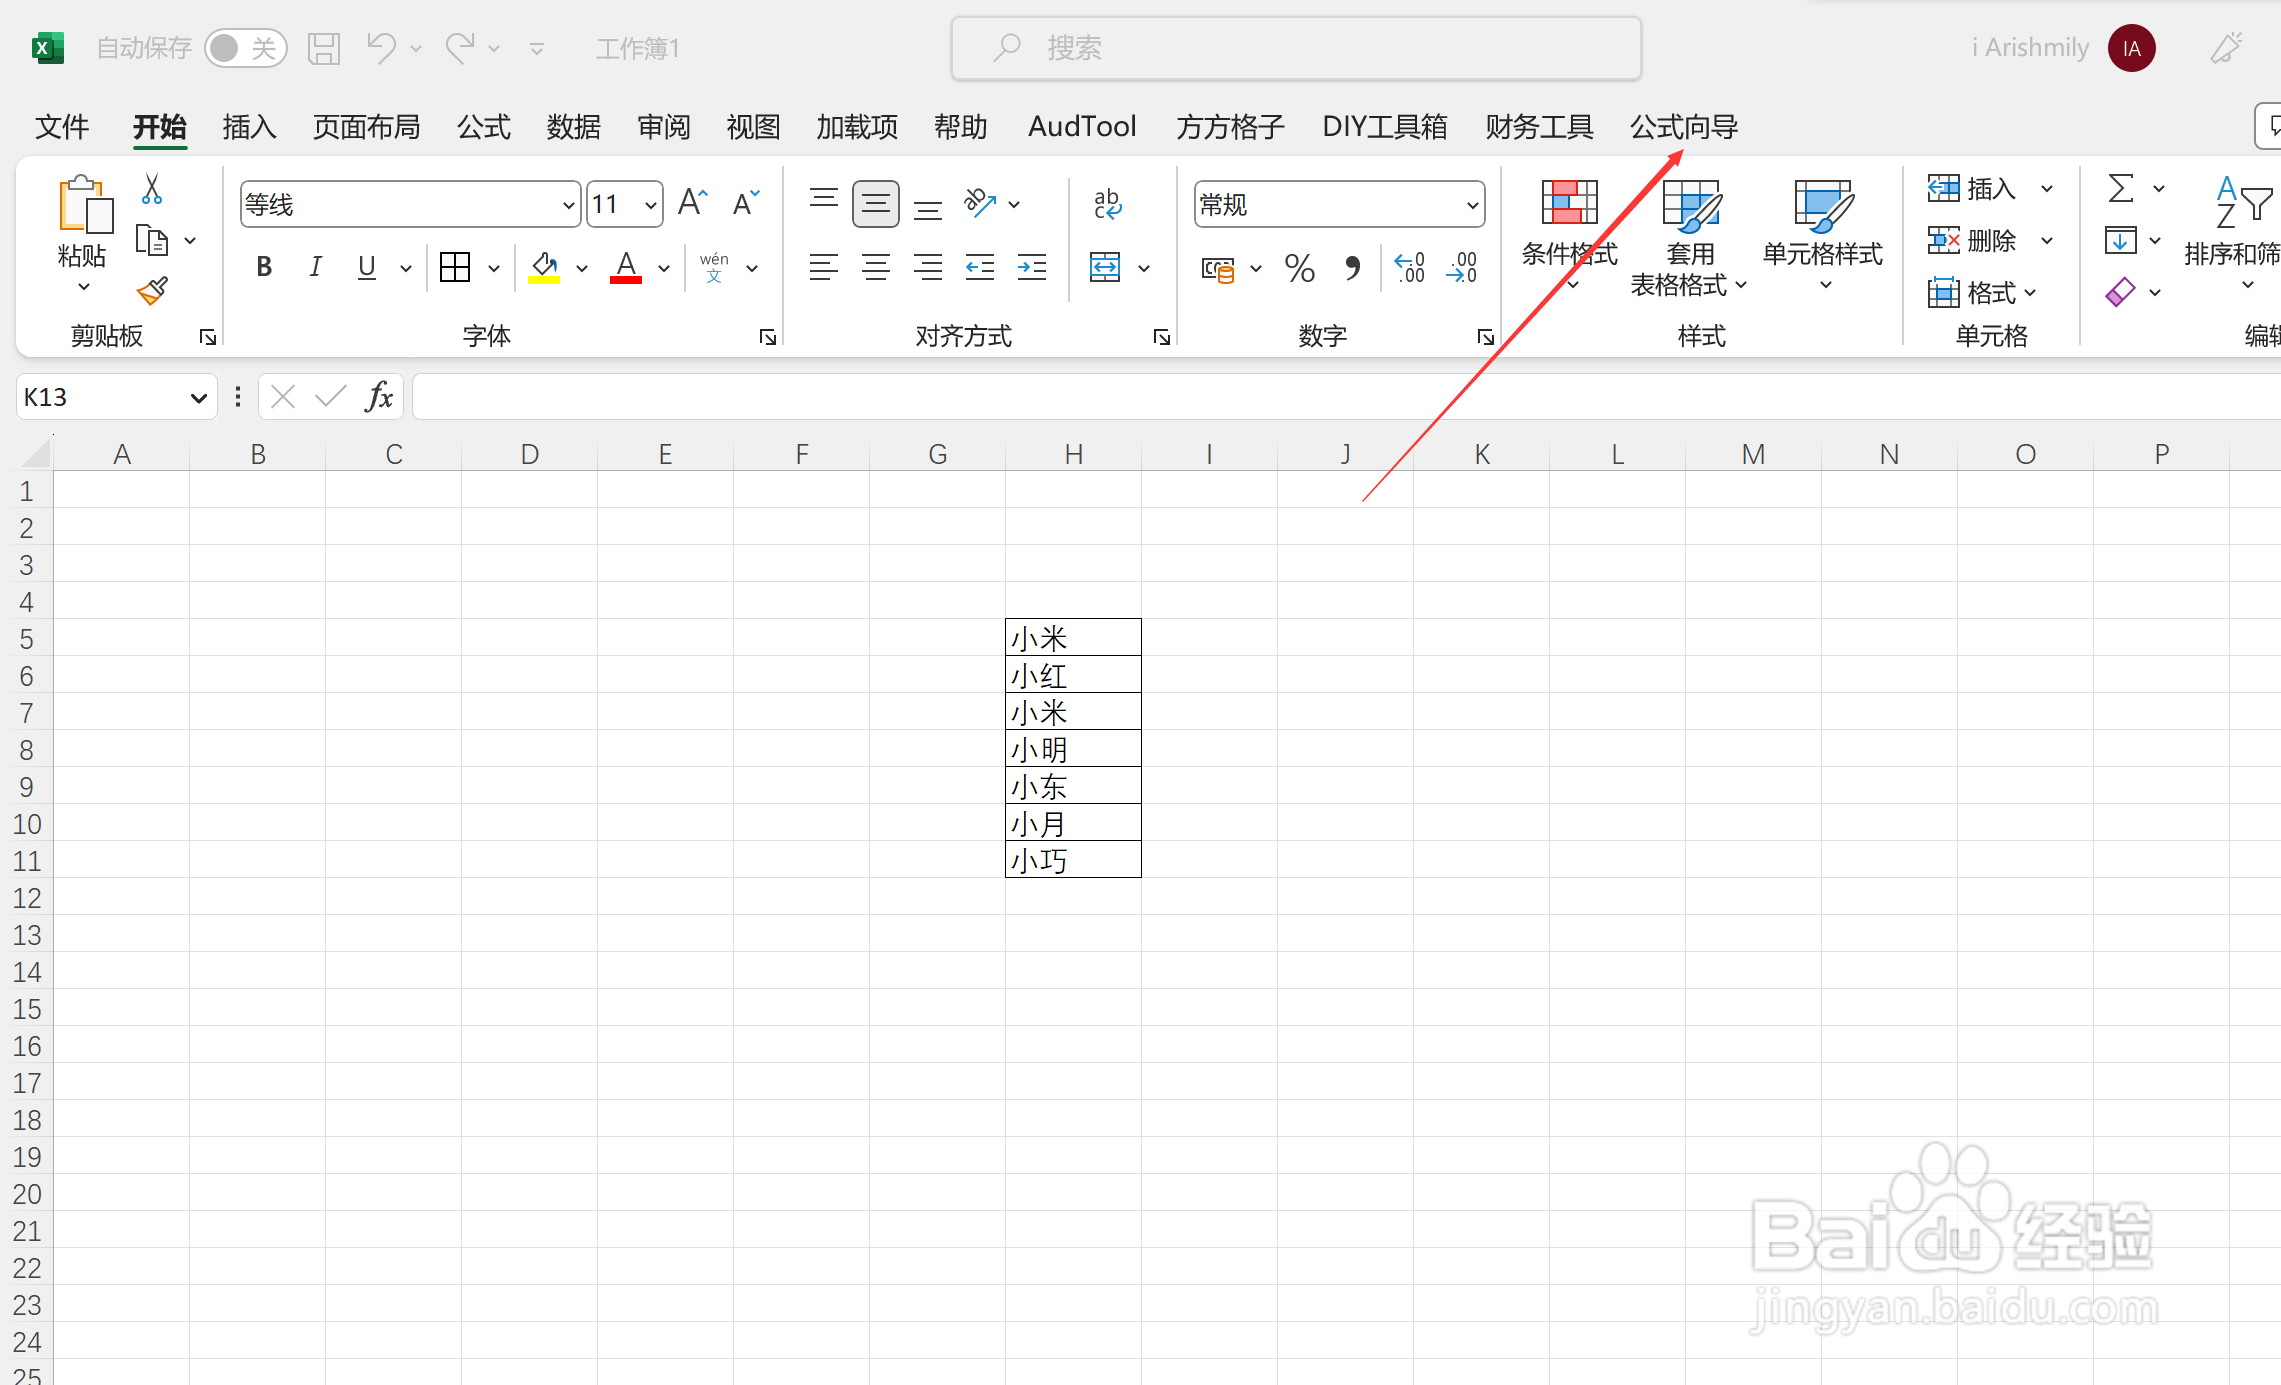Click the Save icon in title bar

pyautogui.click(x=324, y=48)
